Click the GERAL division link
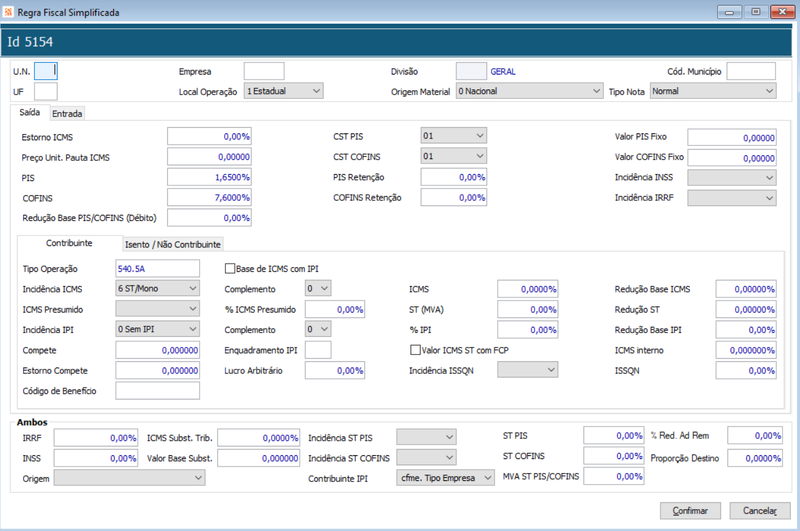Screen dimensions: 800x531 pyautogui.click(x=503, y=71)
